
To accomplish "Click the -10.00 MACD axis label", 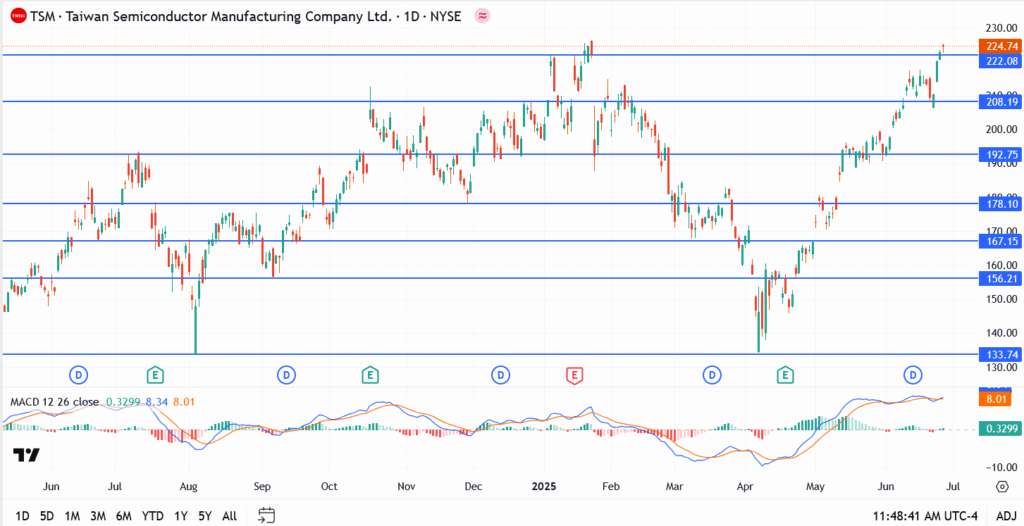I will (x=1002, y=467).
